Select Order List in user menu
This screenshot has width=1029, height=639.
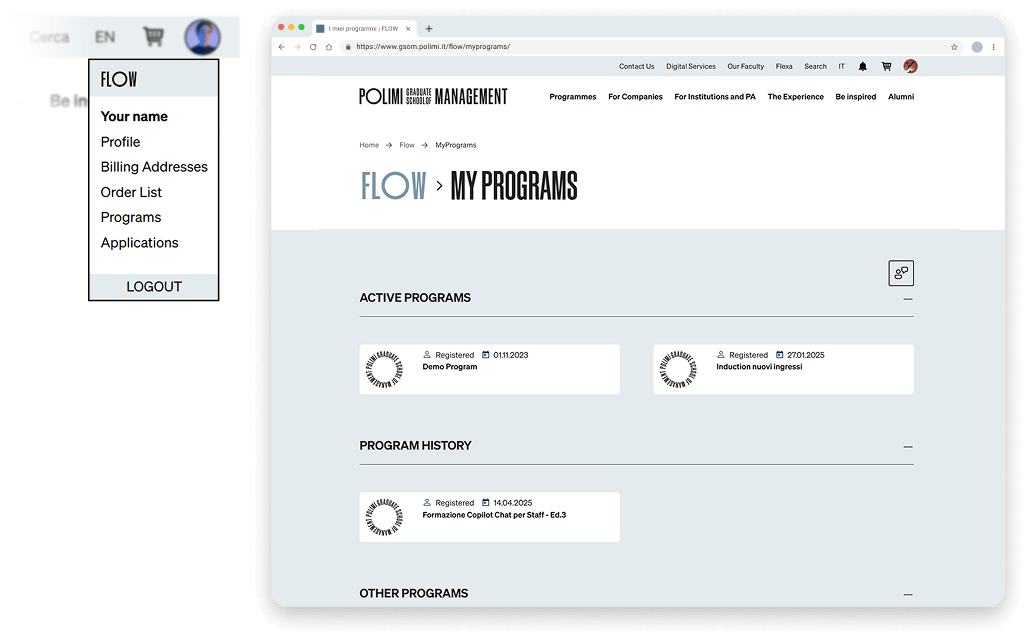click(131, 192)
